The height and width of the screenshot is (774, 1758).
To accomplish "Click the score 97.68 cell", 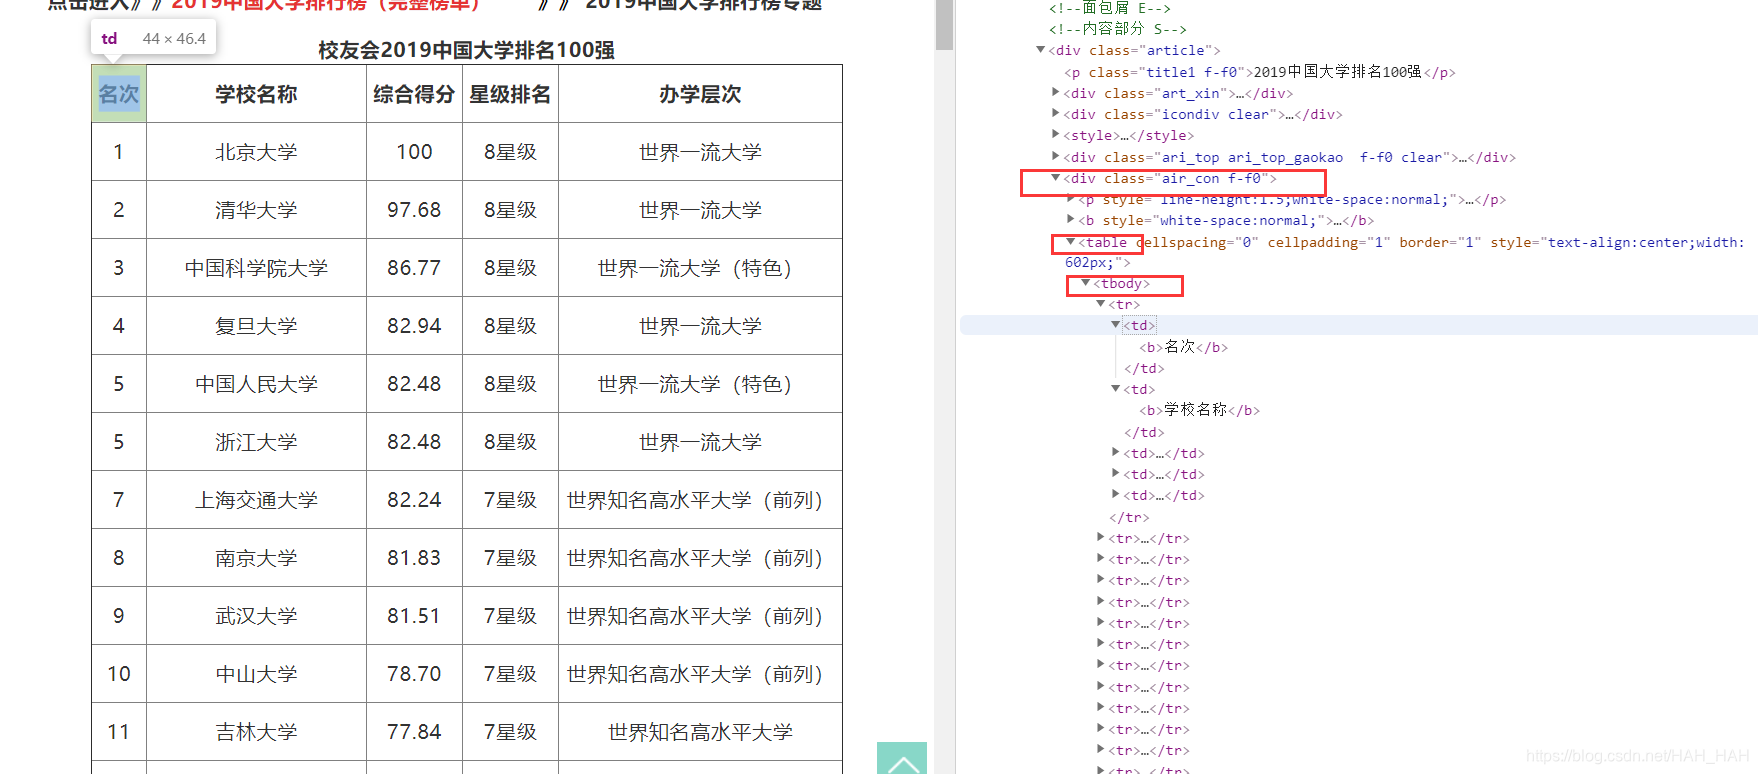I will tap(414, 210).
